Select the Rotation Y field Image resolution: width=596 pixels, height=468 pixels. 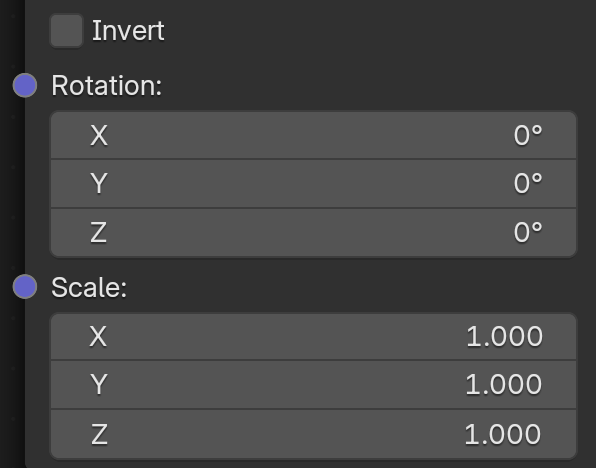[x=314, y=184]
